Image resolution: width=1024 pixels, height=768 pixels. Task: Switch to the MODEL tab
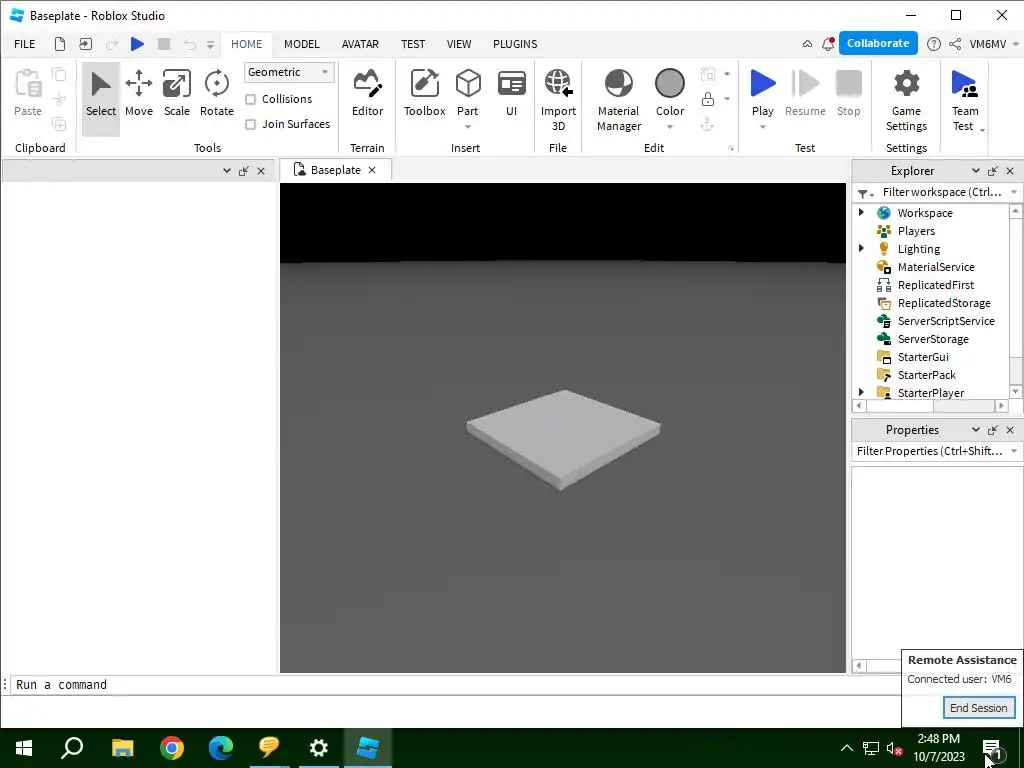tap(302, 44)
